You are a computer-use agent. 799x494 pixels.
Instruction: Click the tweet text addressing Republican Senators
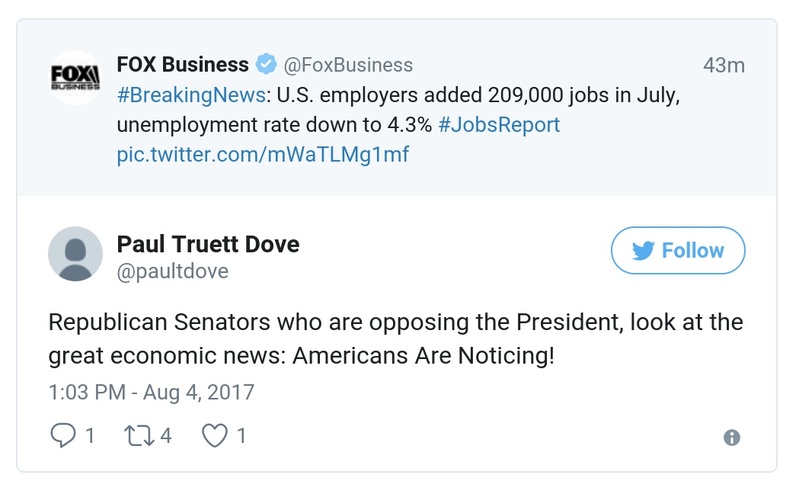pos(395,340)
